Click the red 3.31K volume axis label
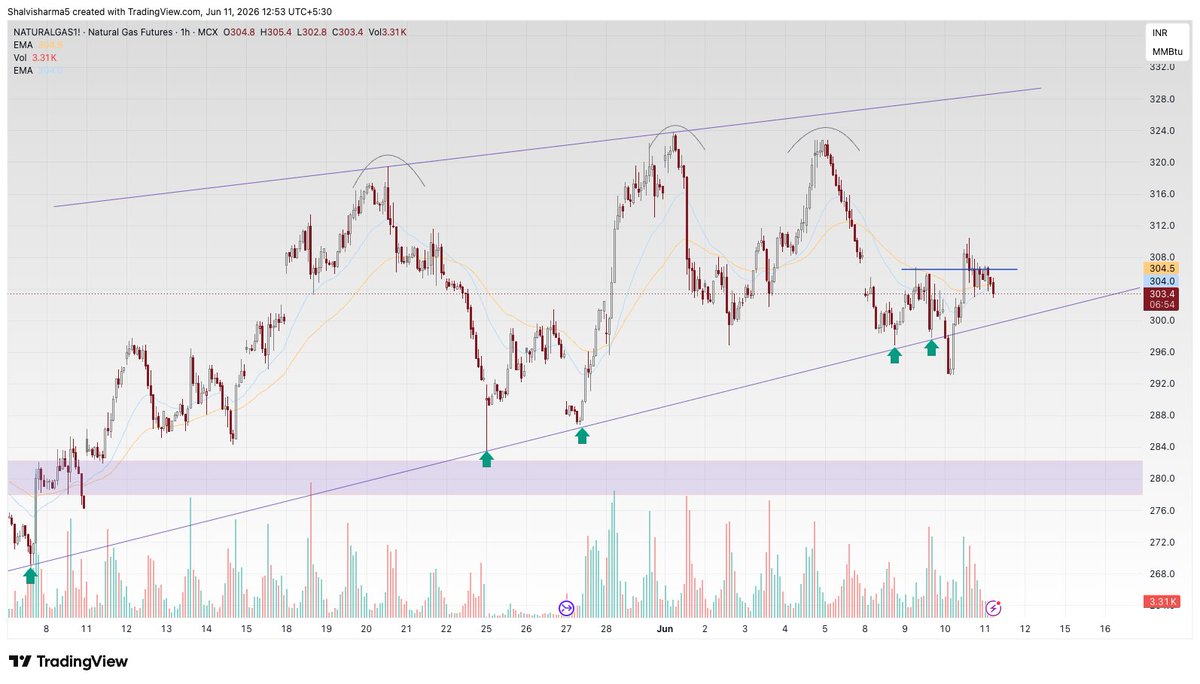 pyautogui.click(x=1161, y=602)
